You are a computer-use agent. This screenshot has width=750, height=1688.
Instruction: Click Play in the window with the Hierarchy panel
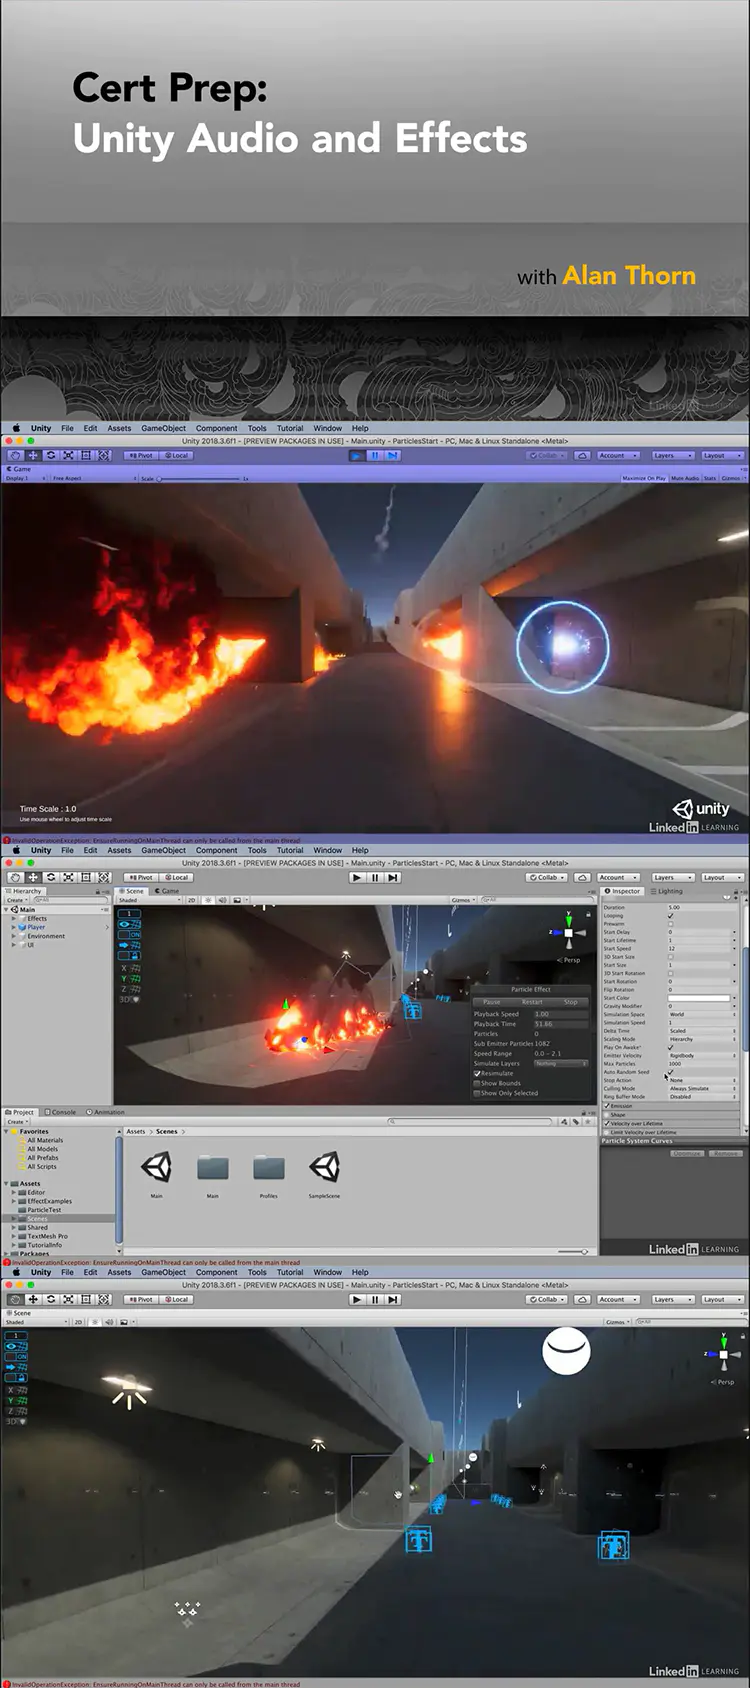(x=357, y=877)
